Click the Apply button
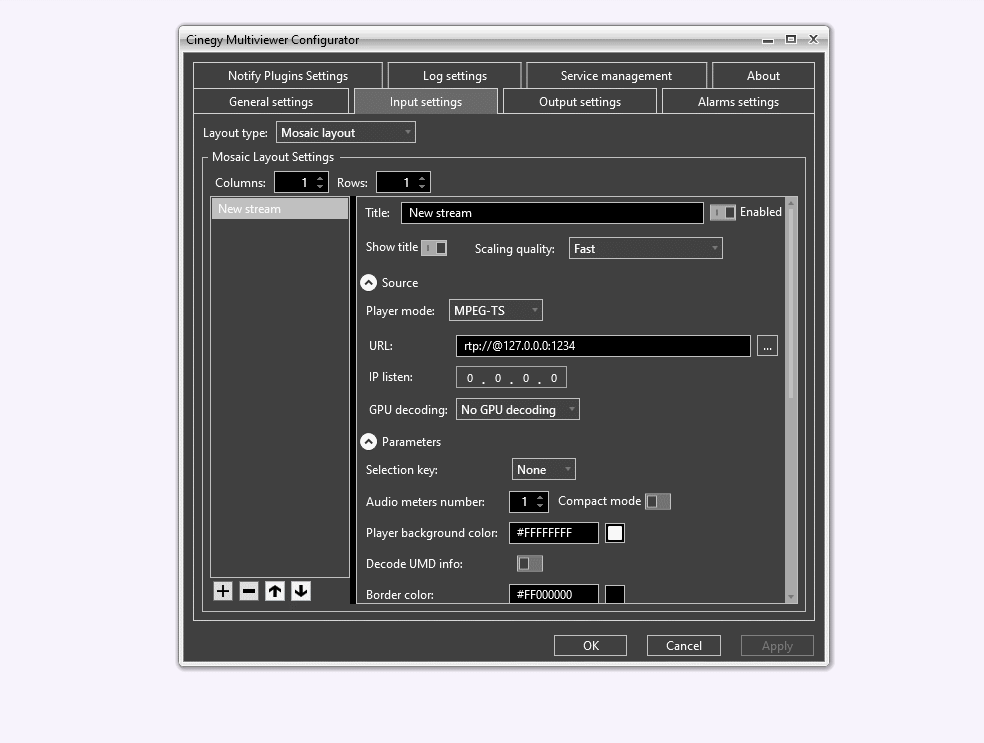This screenshot has height=743, width=984. (x=777, y=646)
